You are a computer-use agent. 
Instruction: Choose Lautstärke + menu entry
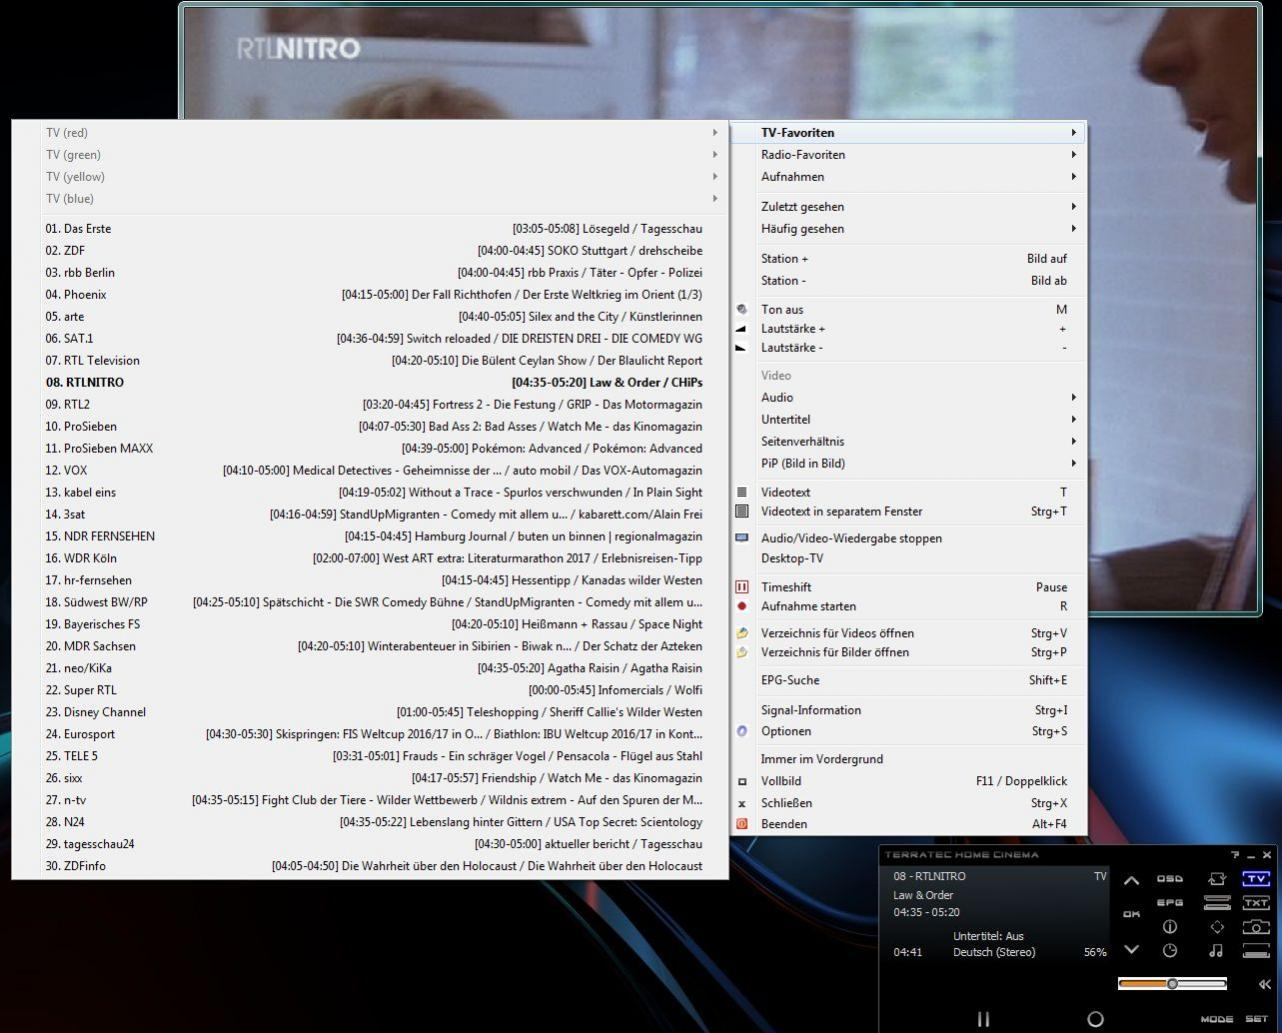click(908, 328)
